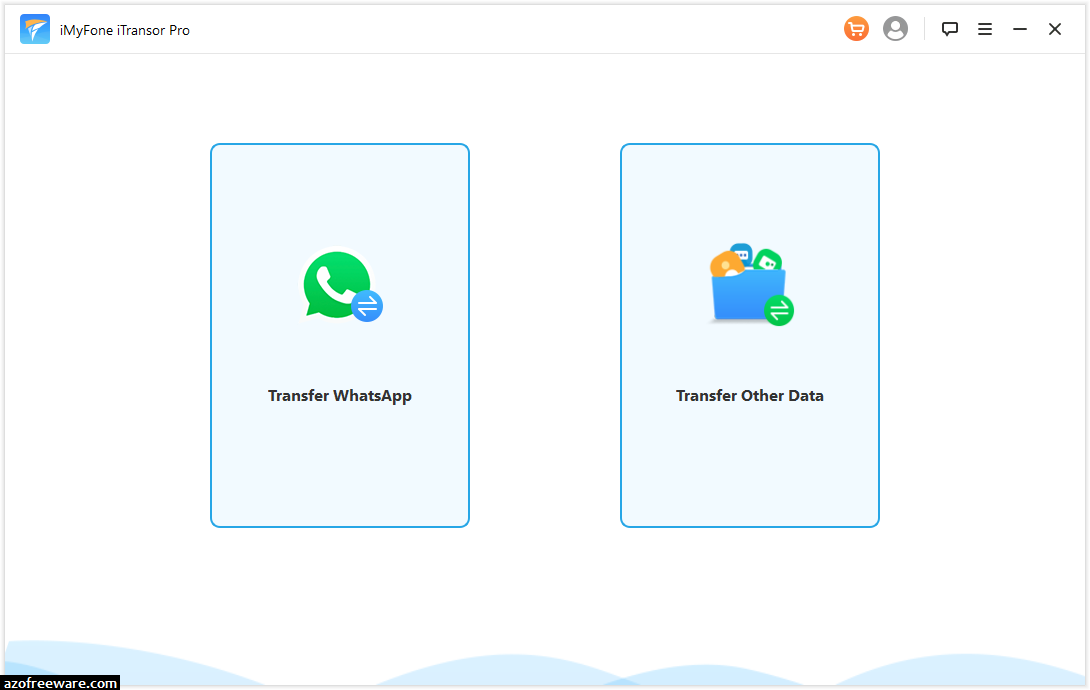Screen dimensions: 1090x690
Task: Open the orange shopping cart purchase icon
Action: 856,29
